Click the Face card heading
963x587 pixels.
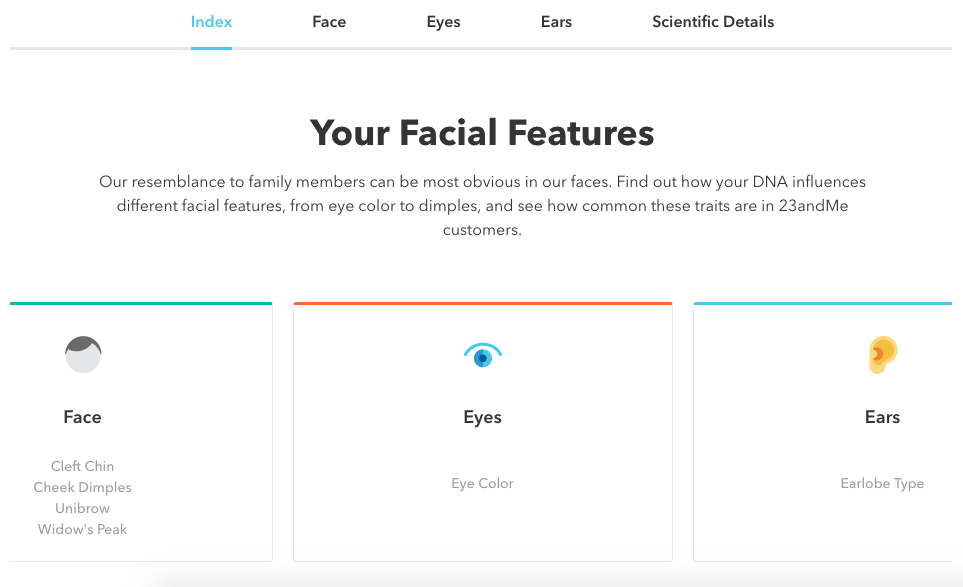click(83, 417)
